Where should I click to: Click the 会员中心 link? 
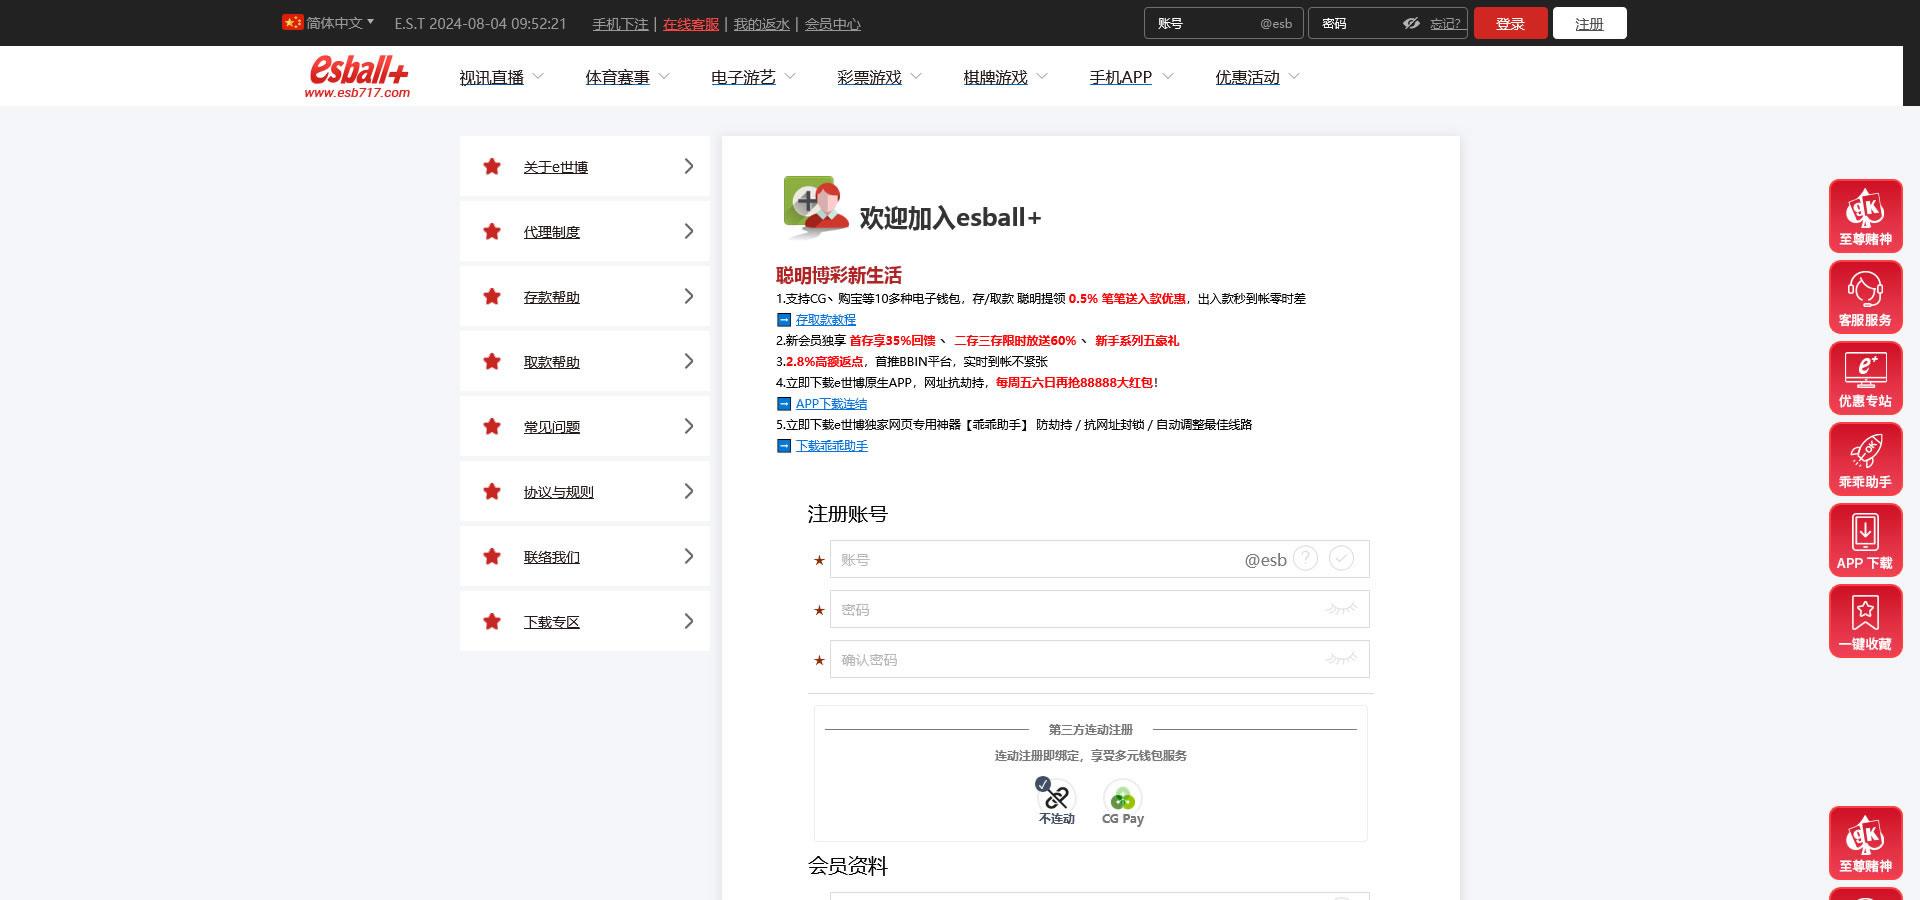point(832,24)
